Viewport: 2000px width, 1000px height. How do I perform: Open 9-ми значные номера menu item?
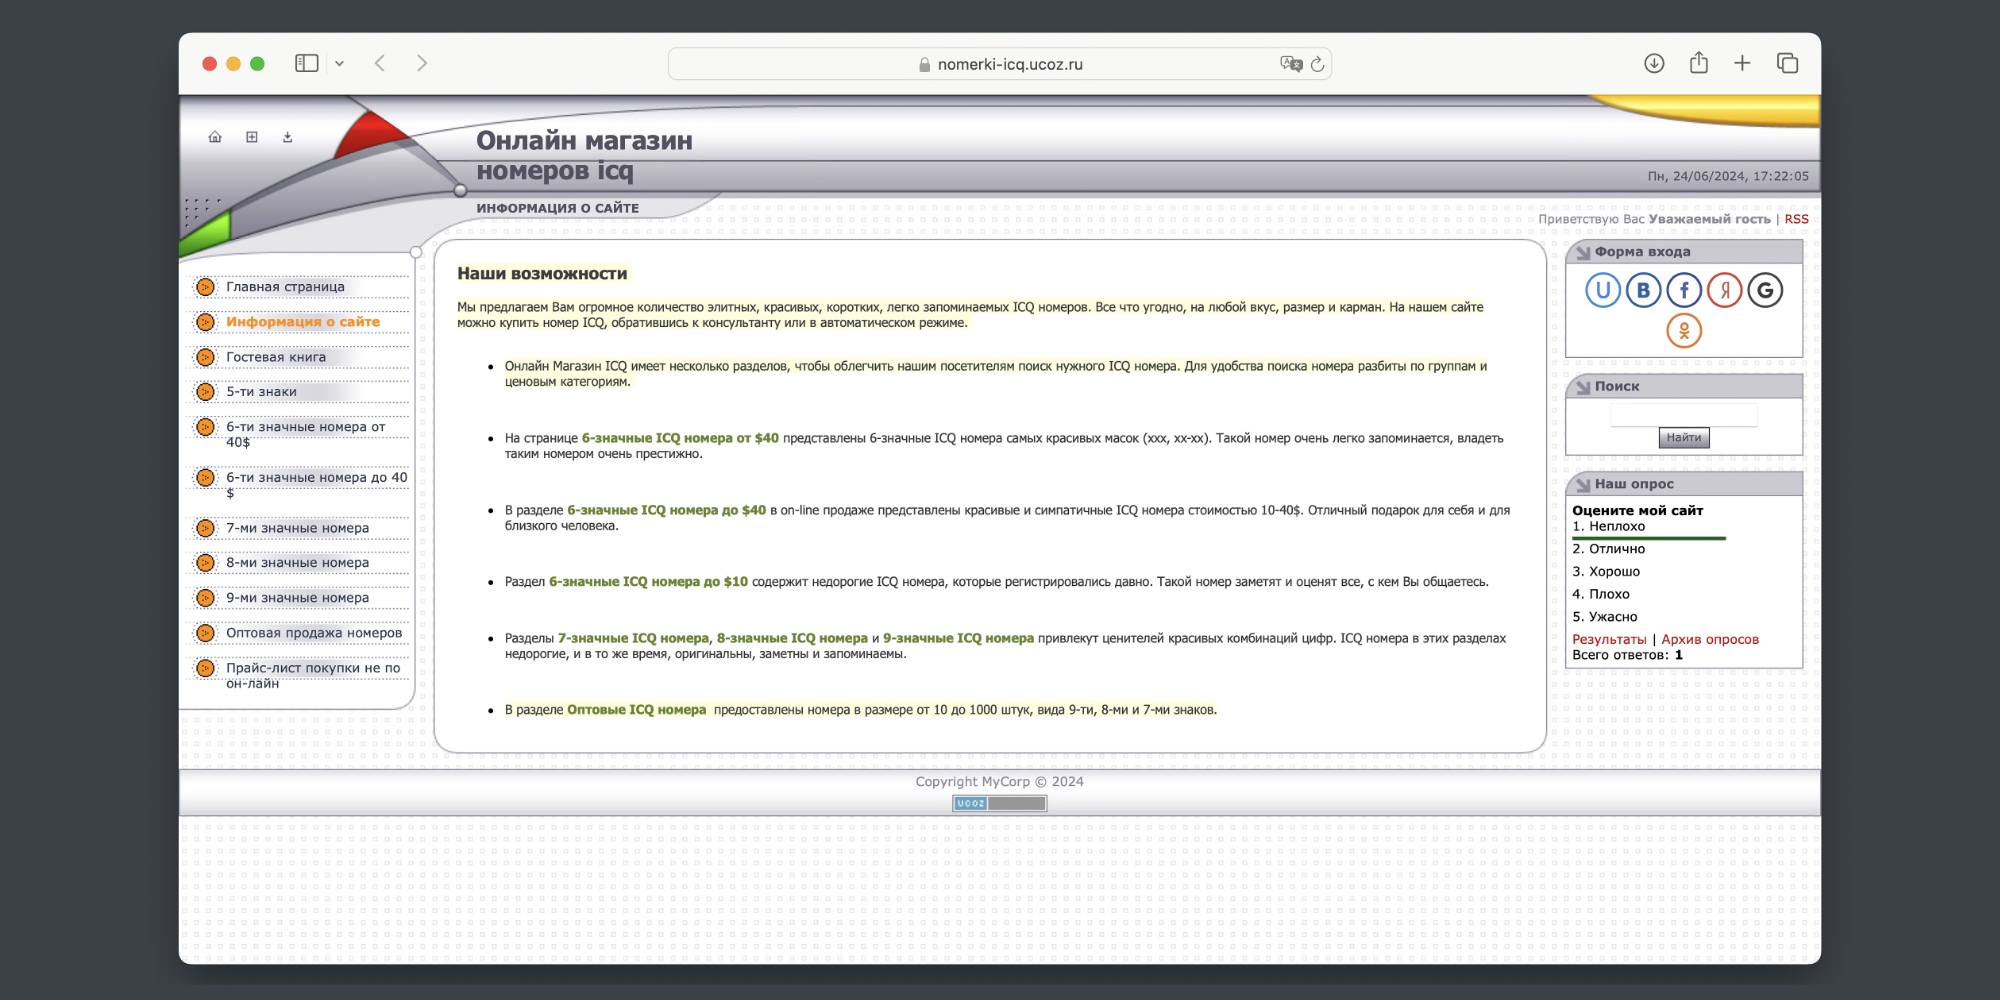(x=297, y=598)
